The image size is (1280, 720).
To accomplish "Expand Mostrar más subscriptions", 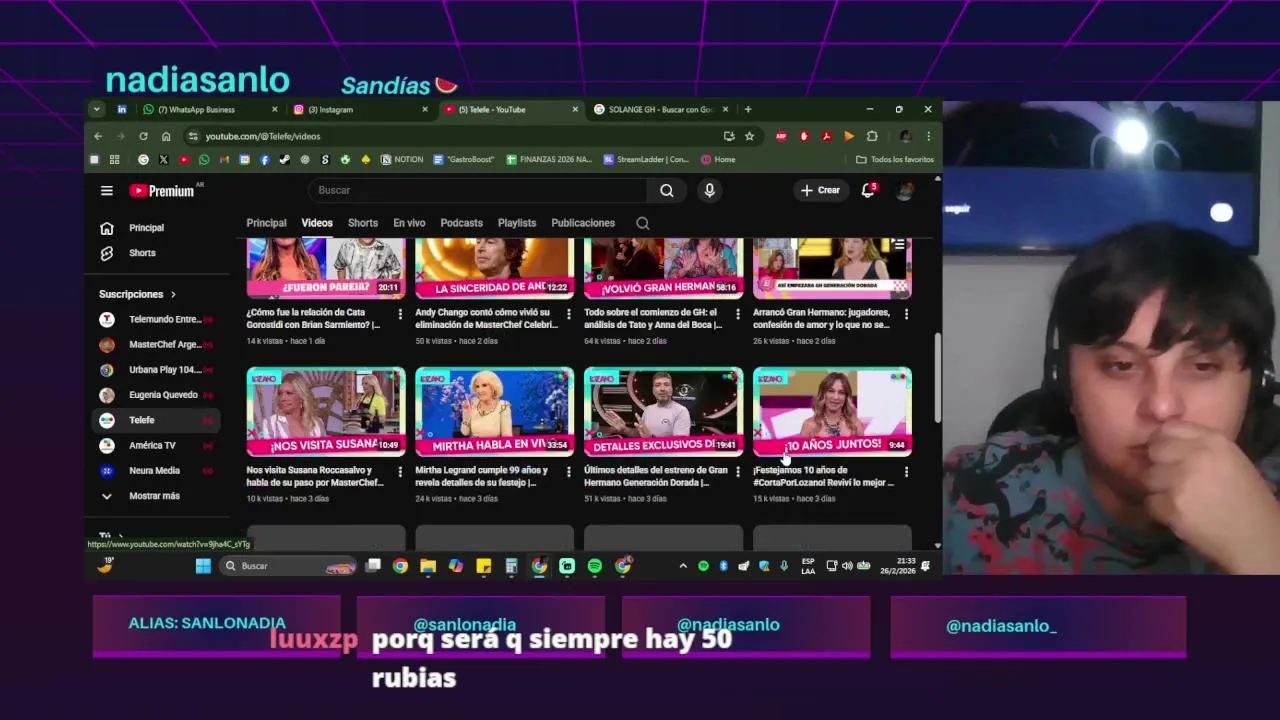I will click(155, 496).
